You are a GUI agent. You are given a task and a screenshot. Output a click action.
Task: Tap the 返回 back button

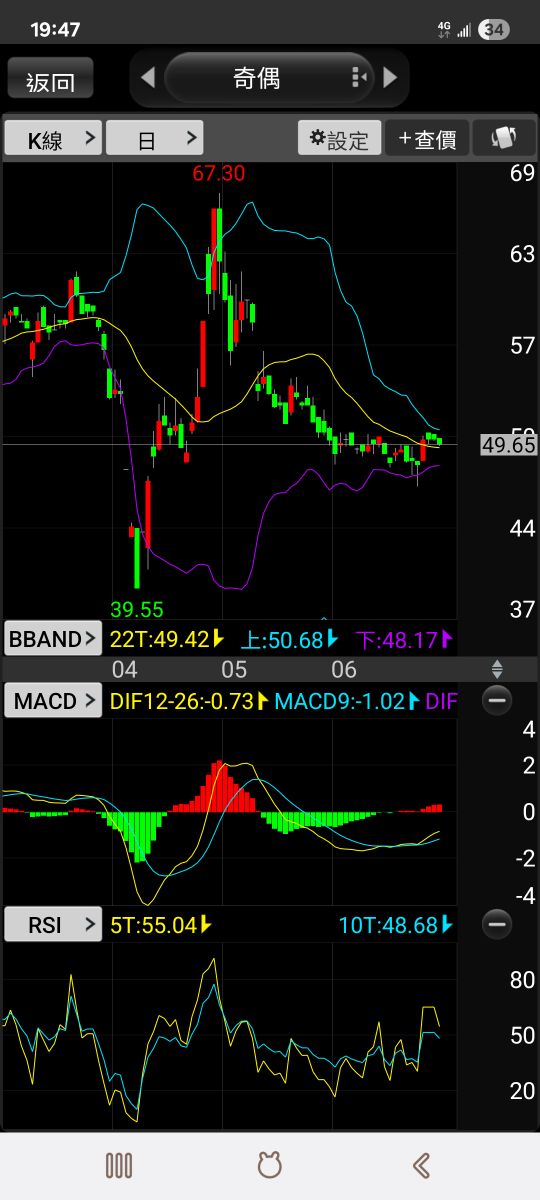click(50, 79)
